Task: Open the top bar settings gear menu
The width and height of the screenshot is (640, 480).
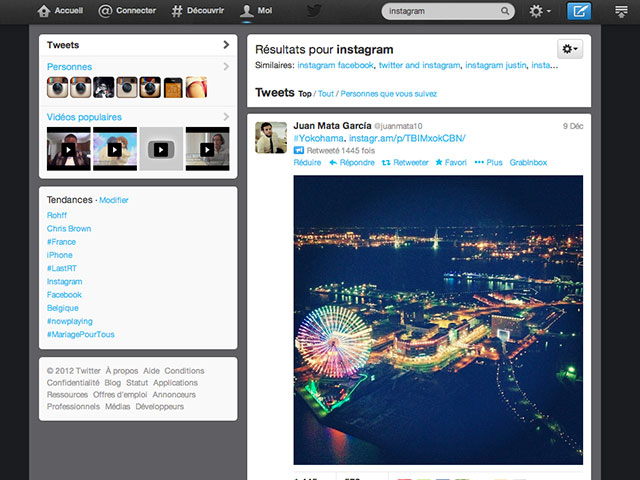Action: pos(540,11)
